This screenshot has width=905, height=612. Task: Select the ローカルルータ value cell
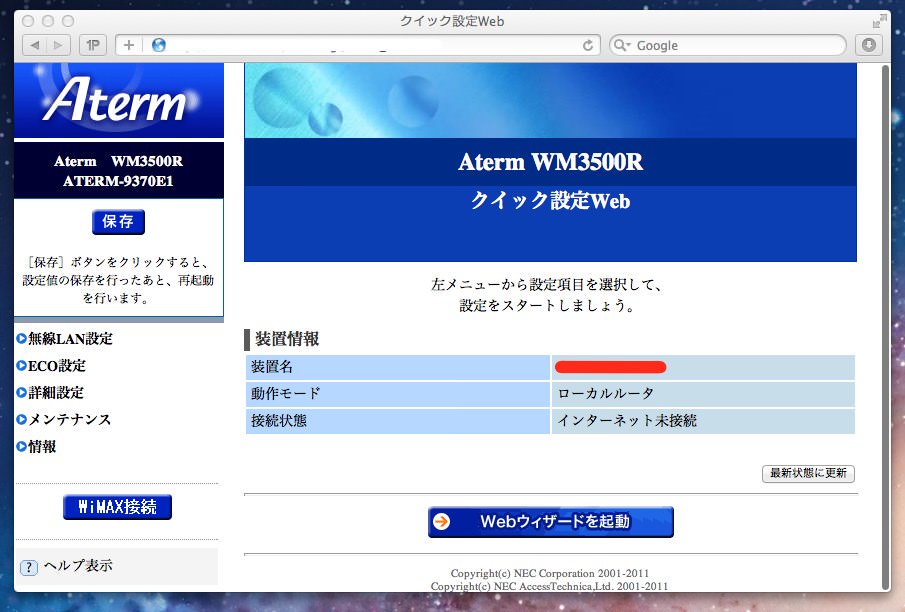(703, 394)
